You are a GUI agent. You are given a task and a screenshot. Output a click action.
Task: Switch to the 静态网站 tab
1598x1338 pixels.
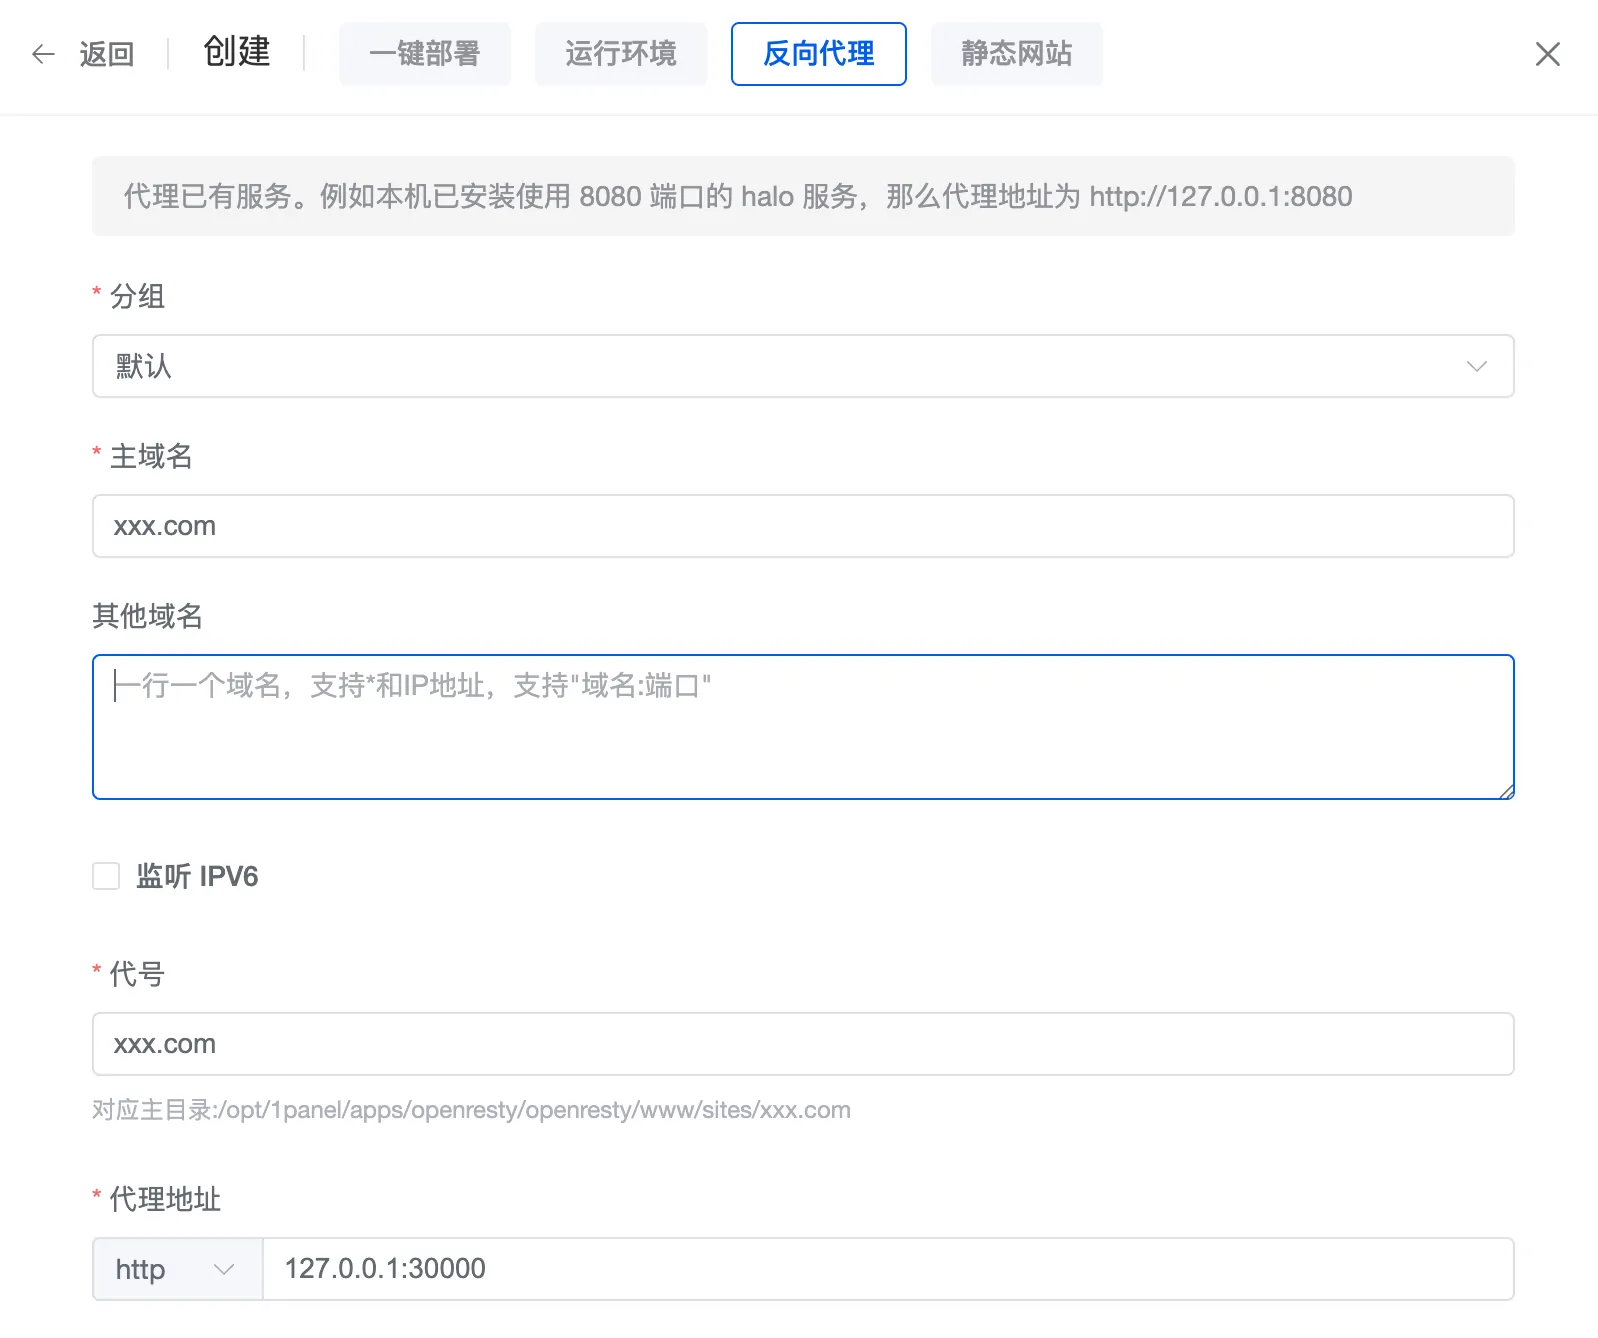[1017, 54]
